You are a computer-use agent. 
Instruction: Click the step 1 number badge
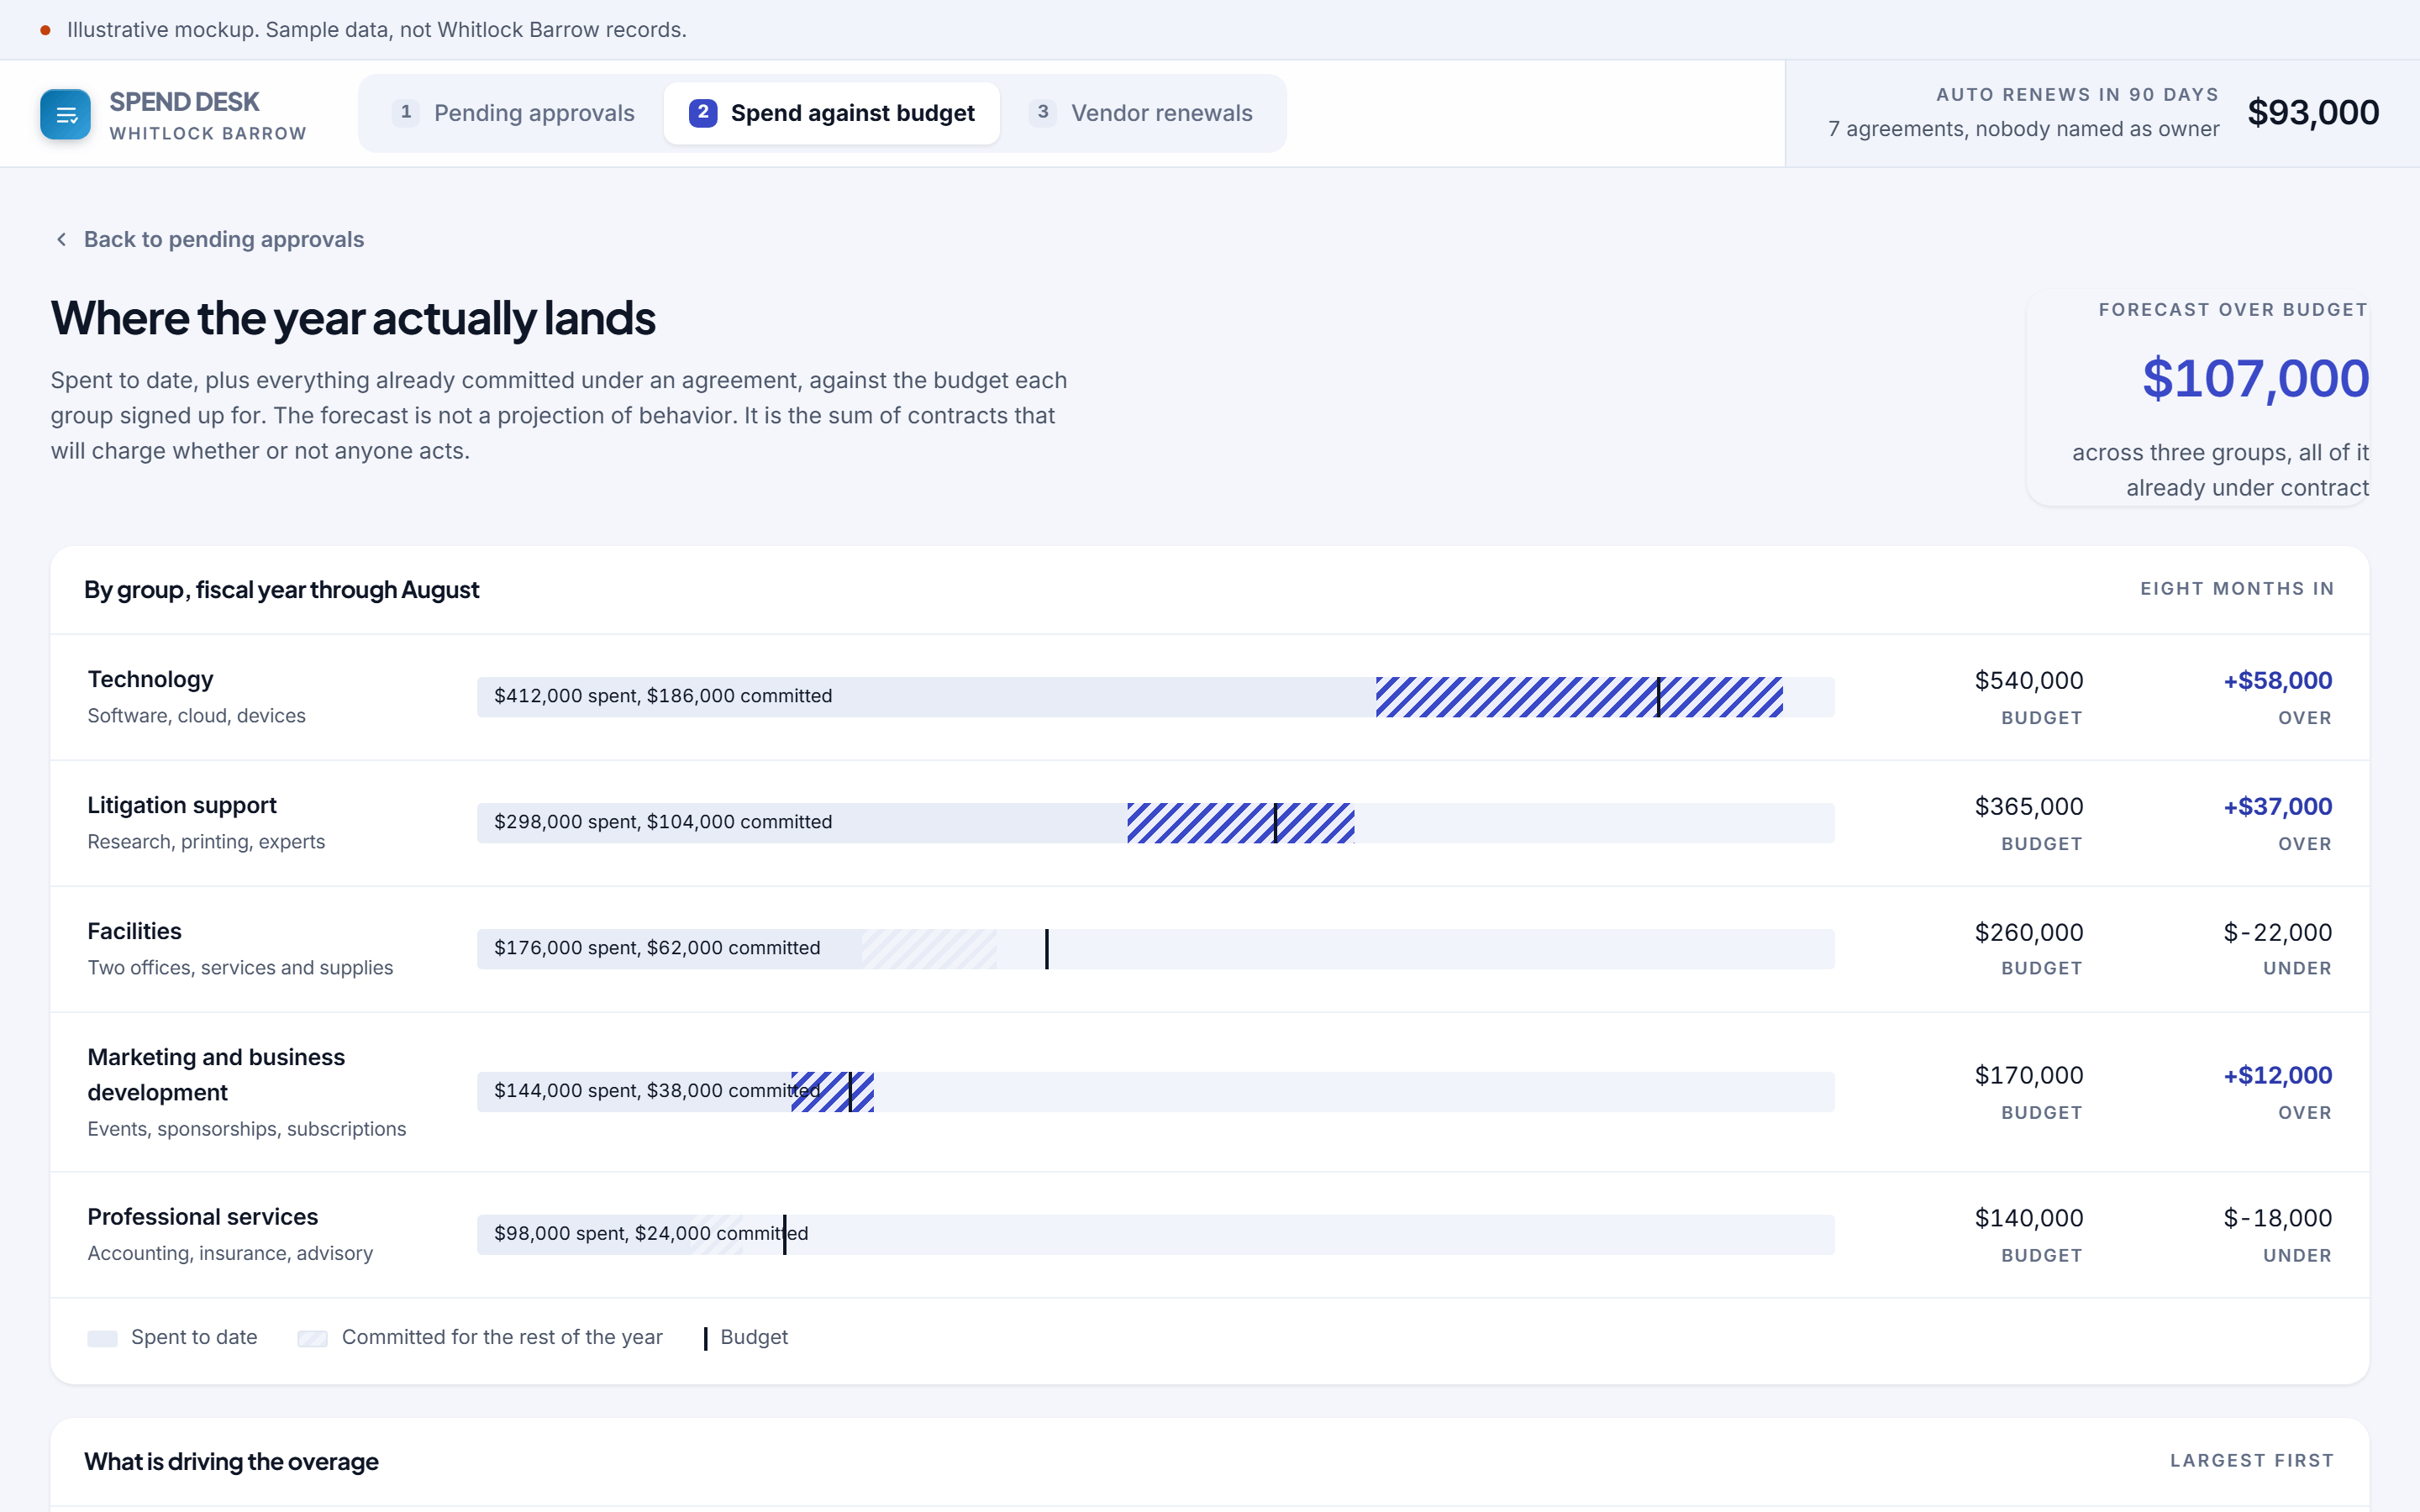pyautogui.click(x=406, y=113)
